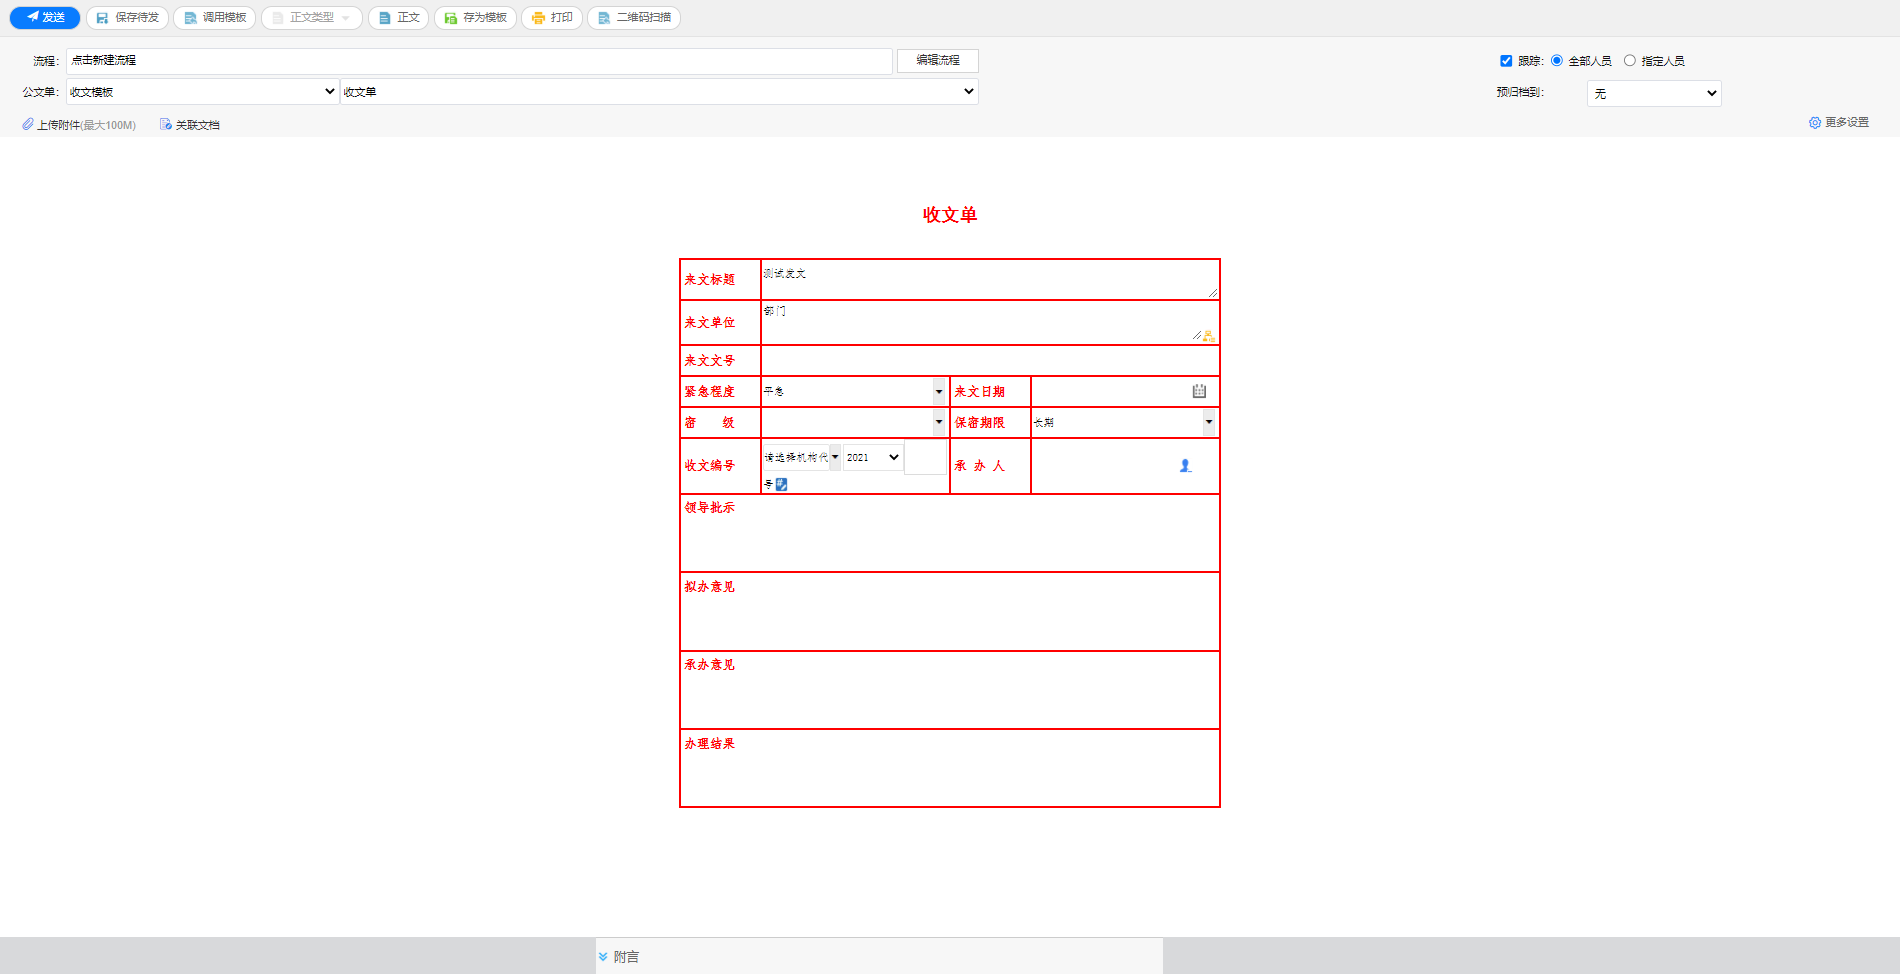Image resolution: width=1900 pixels, height=974 pixels.
Task: Open the calendar picker for 来文日期
Action: click(1199, 390)
